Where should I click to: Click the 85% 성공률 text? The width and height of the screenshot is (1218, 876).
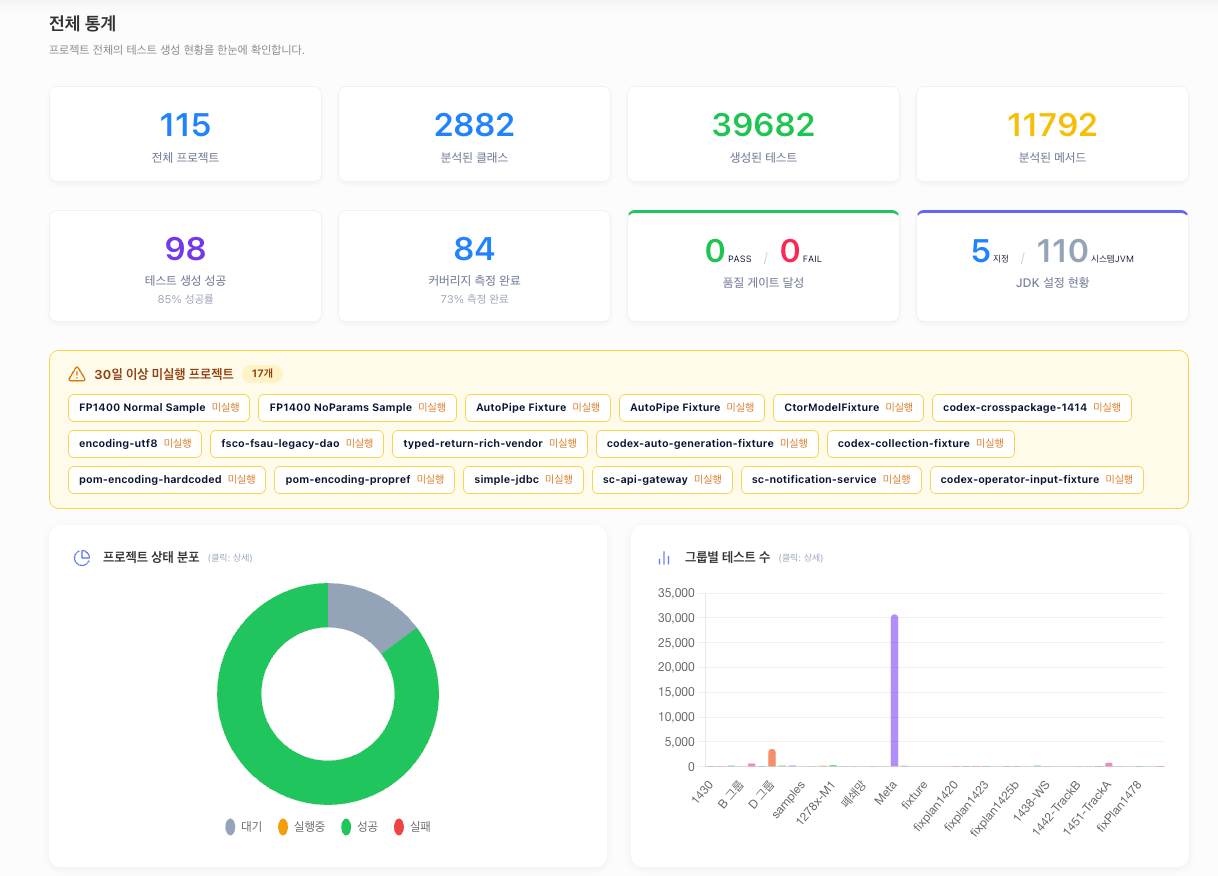(185, 299)
